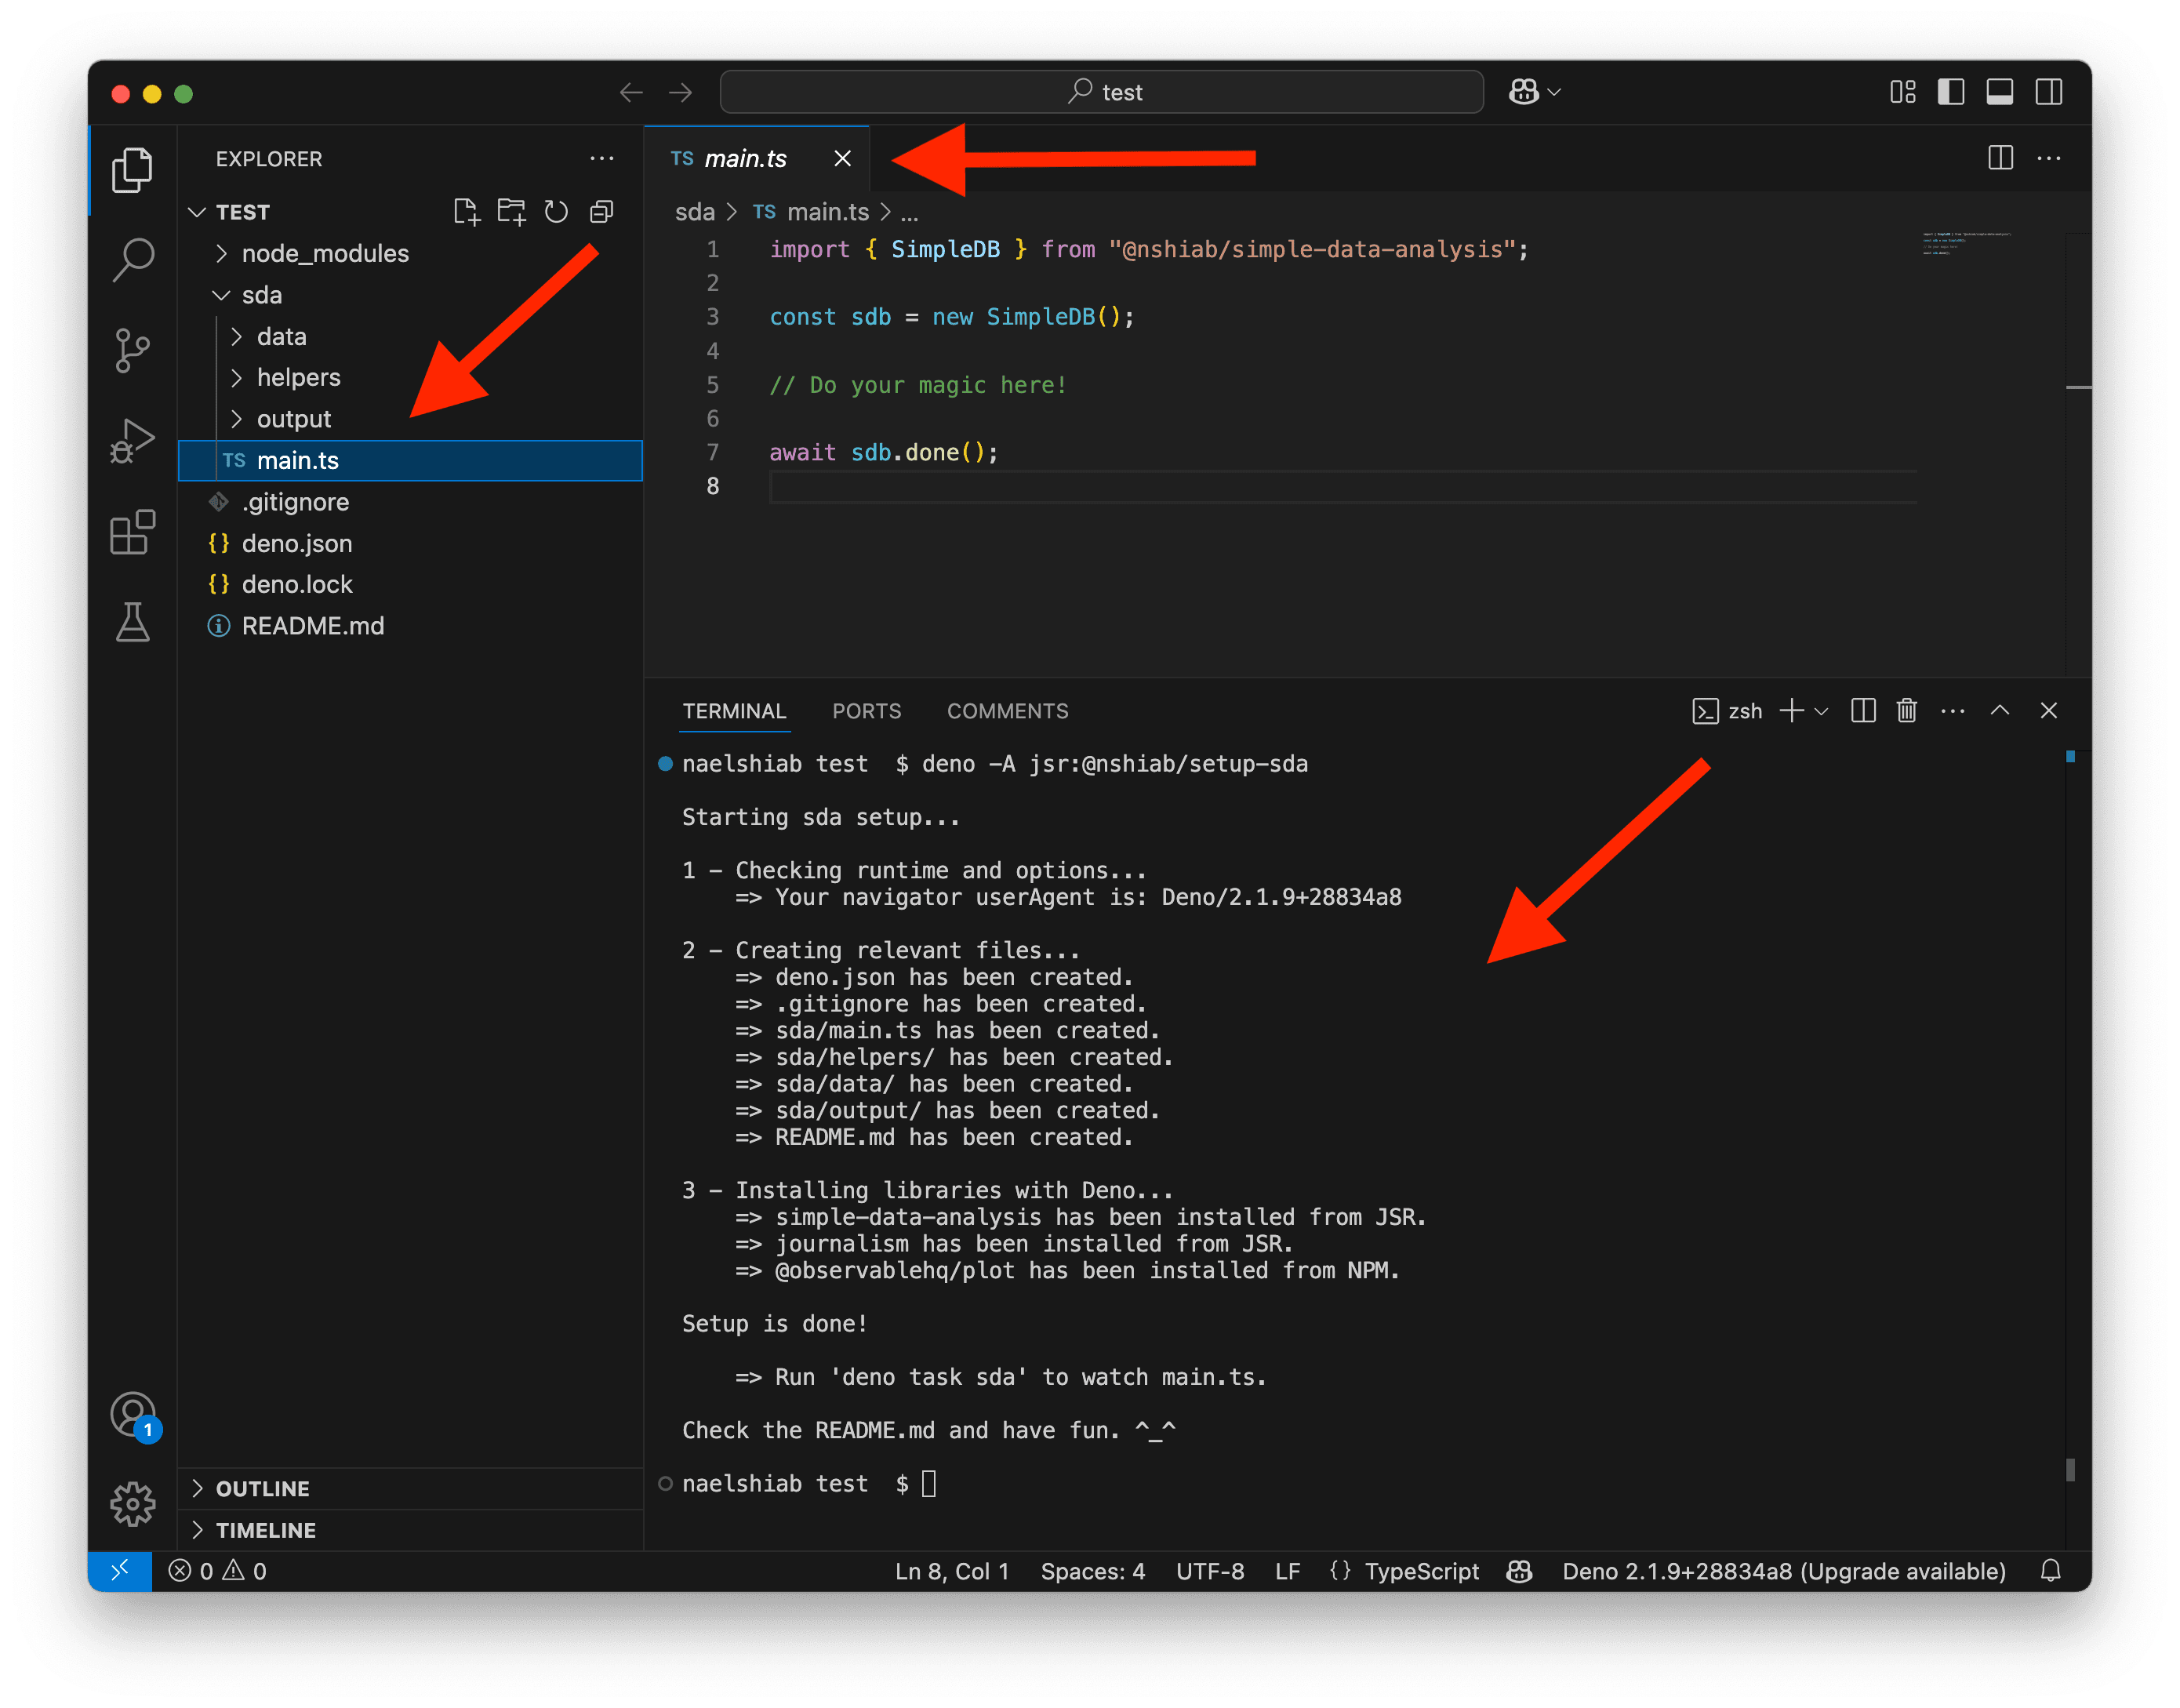Open deno.lock in file tree
This screenshot has width=2180, height=1708.
click(410, 585)
